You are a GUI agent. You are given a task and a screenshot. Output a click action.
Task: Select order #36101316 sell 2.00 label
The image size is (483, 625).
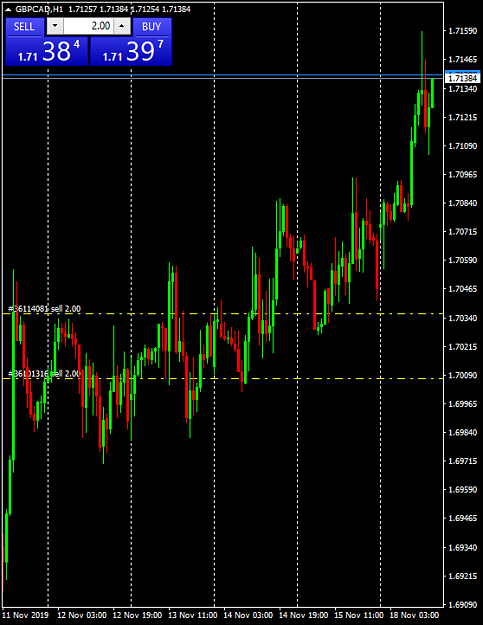pyautogui.click(x=44, y=374)
